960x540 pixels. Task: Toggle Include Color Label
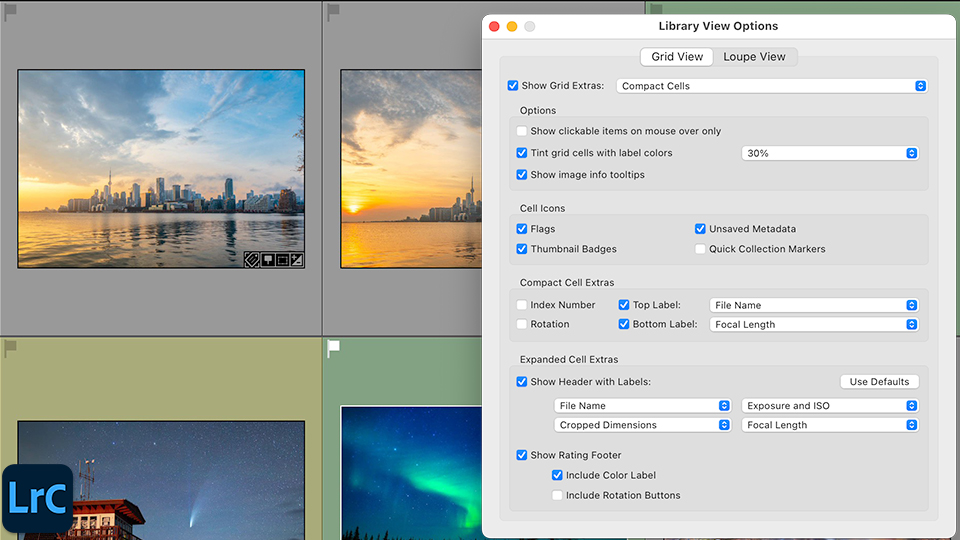pyautogui.click(x=557, y=475)
